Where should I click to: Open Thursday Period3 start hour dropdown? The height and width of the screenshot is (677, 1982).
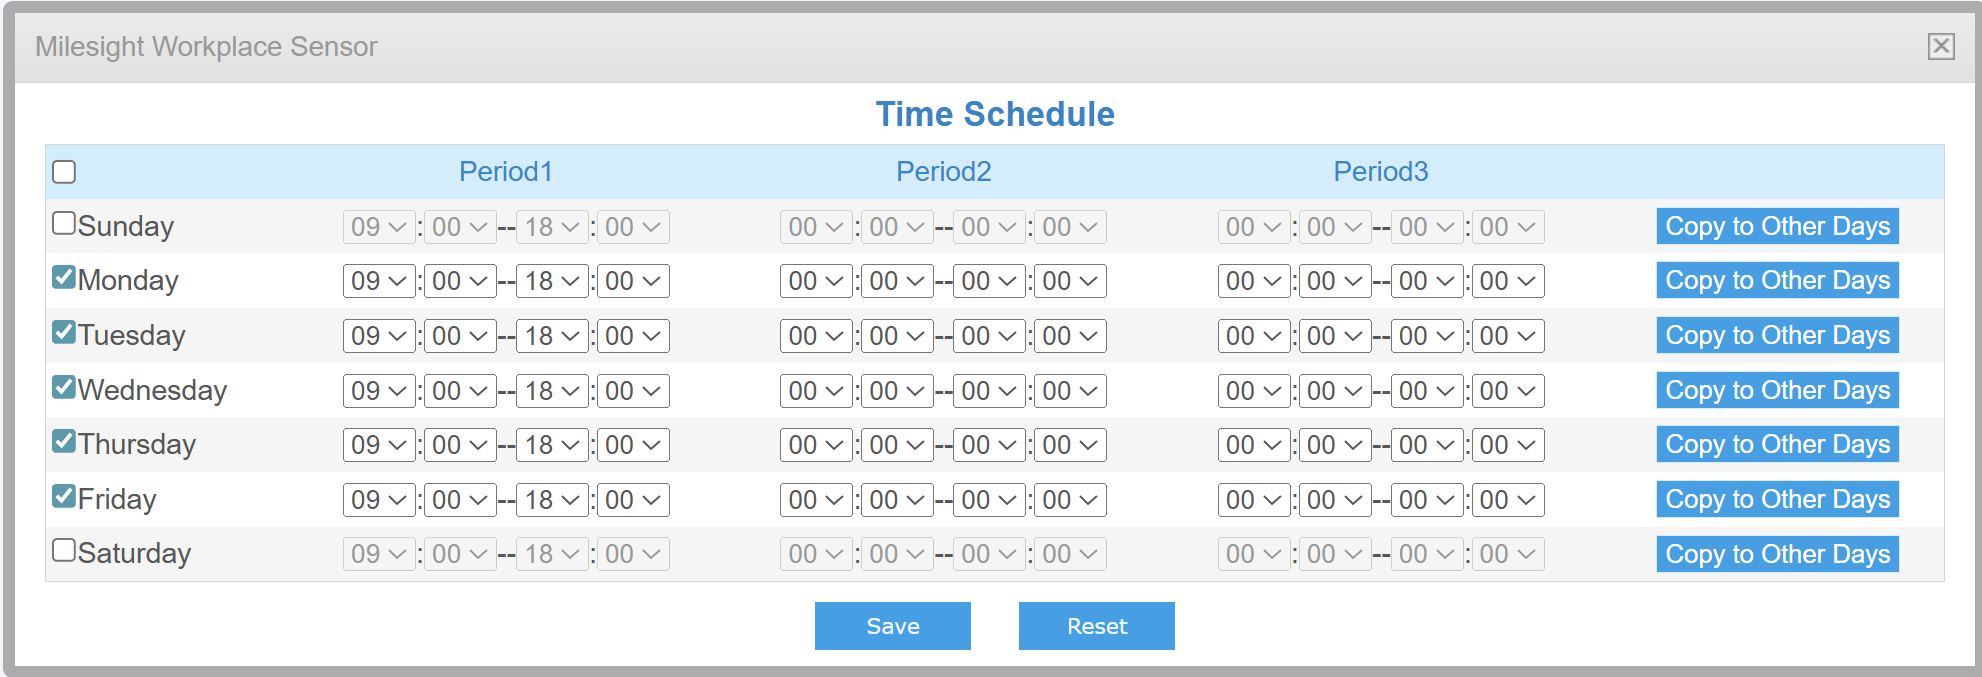[1252, 445]
